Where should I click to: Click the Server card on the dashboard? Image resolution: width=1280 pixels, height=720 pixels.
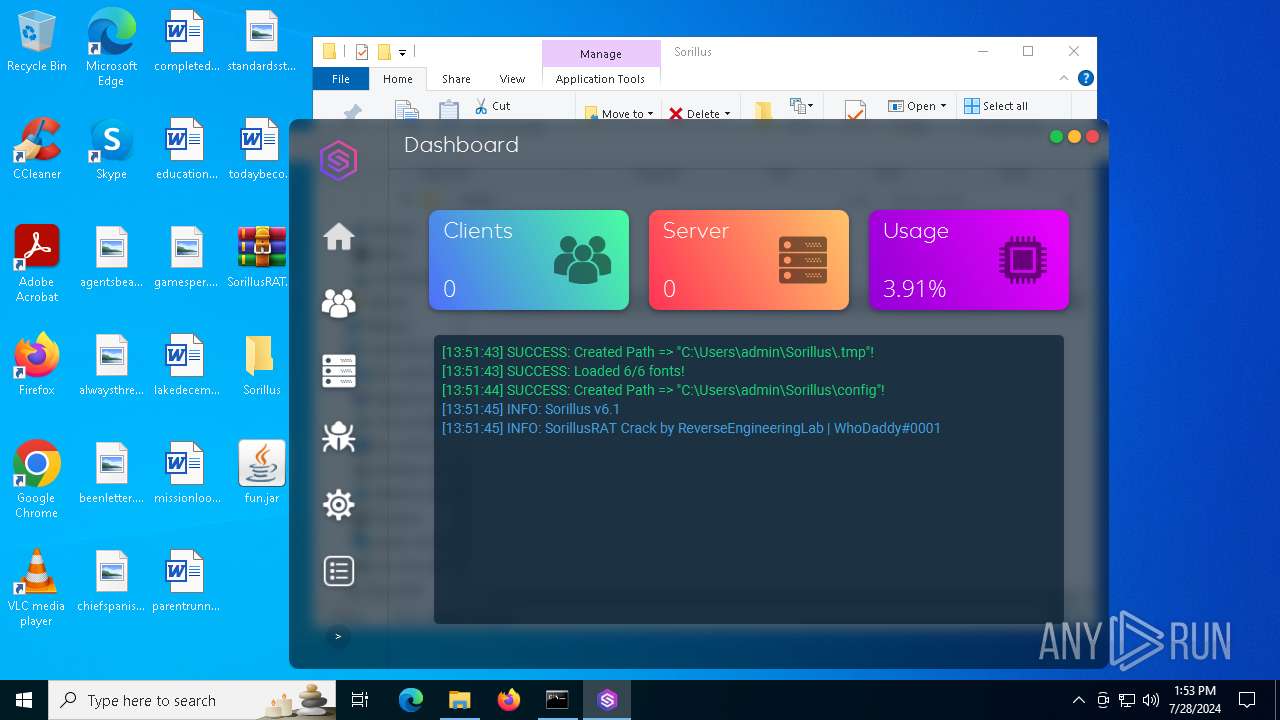pyautogui.click(x=749, y=260)
